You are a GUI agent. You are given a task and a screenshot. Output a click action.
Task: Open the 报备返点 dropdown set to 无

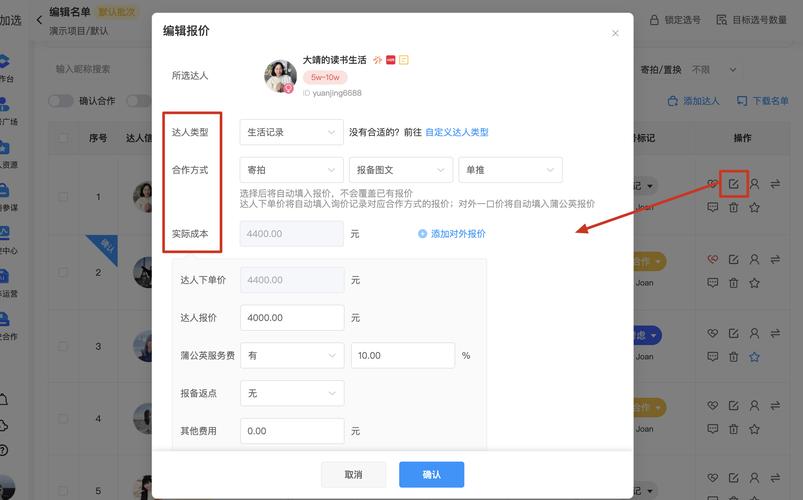tap(291, 393)
